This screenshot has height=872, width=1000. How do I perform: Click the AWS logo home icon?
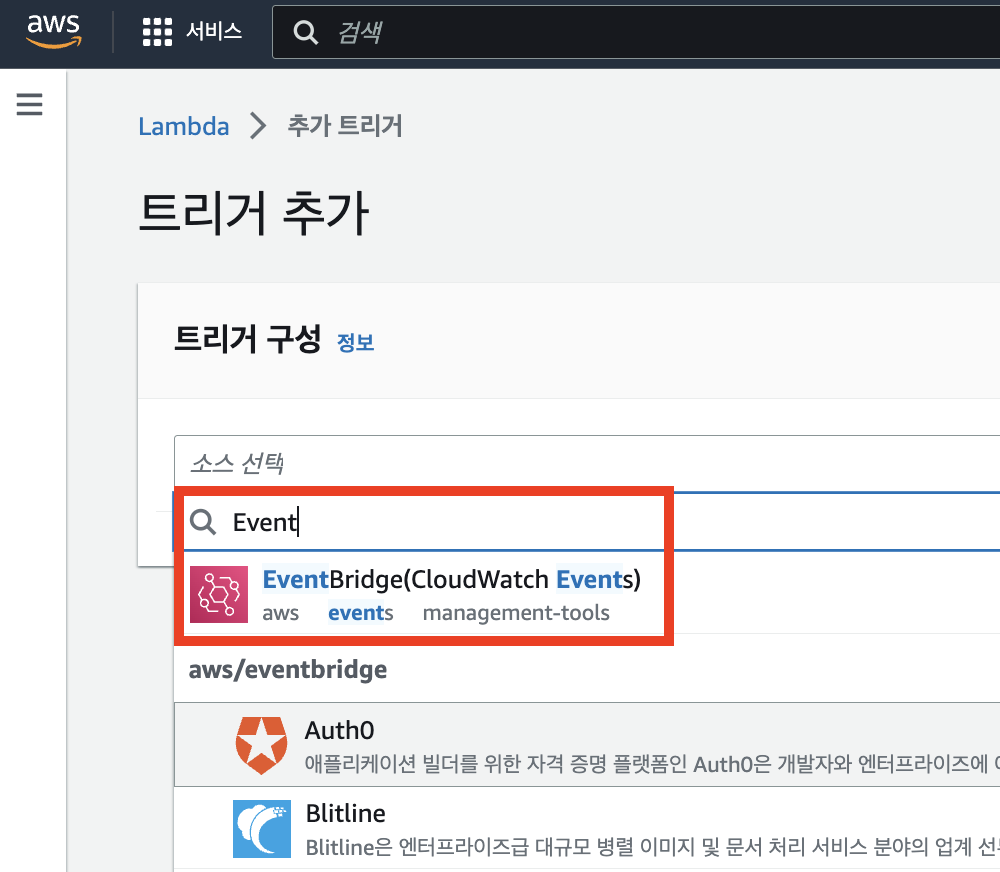pos(54,30)
